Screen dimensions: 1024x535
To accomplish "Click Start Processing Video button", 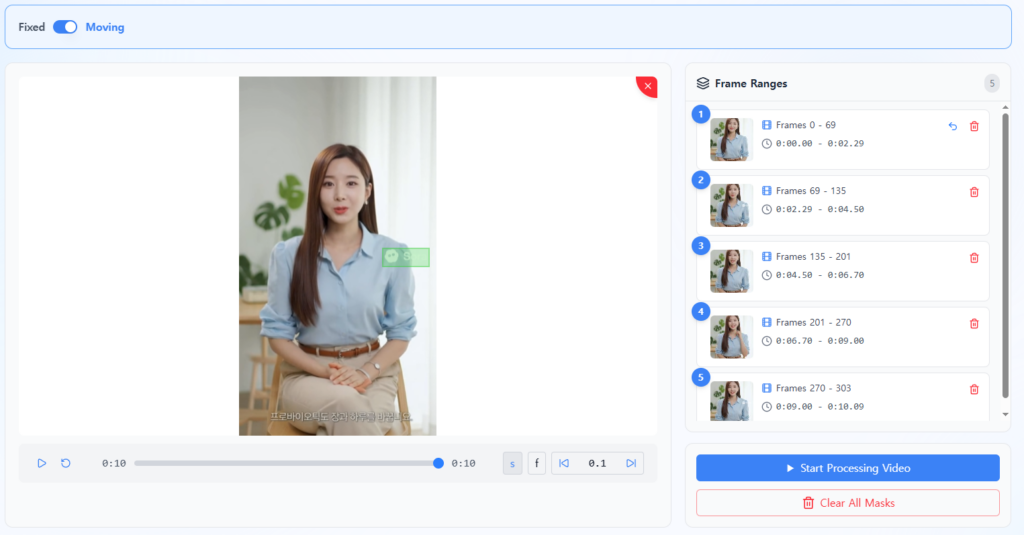I will tap(847, 468).
